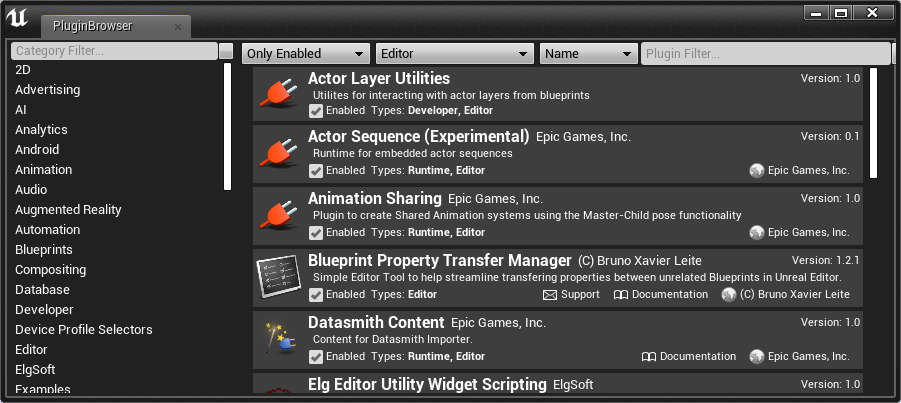This screenshot has width=901, height=403.
Task: Select the Editor category in list
Action: pyautogui.click(x=31, y=350)
